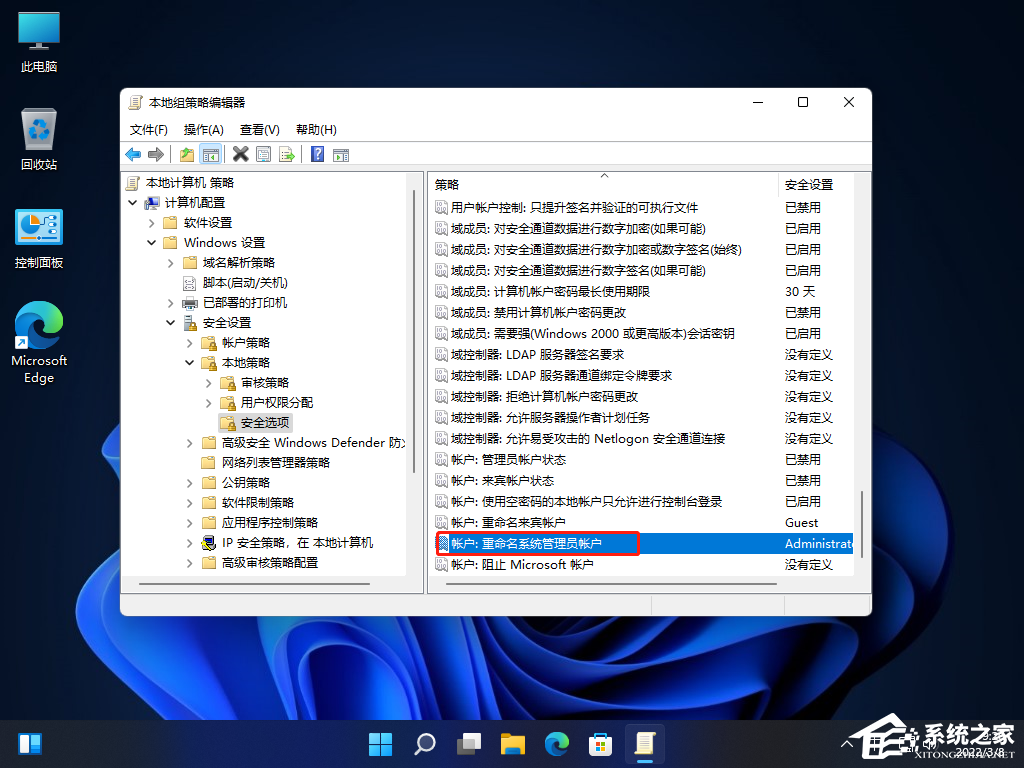Open File Explorer from the taskbar
The image size is (1024, 768).
click(x=513, y=744)
